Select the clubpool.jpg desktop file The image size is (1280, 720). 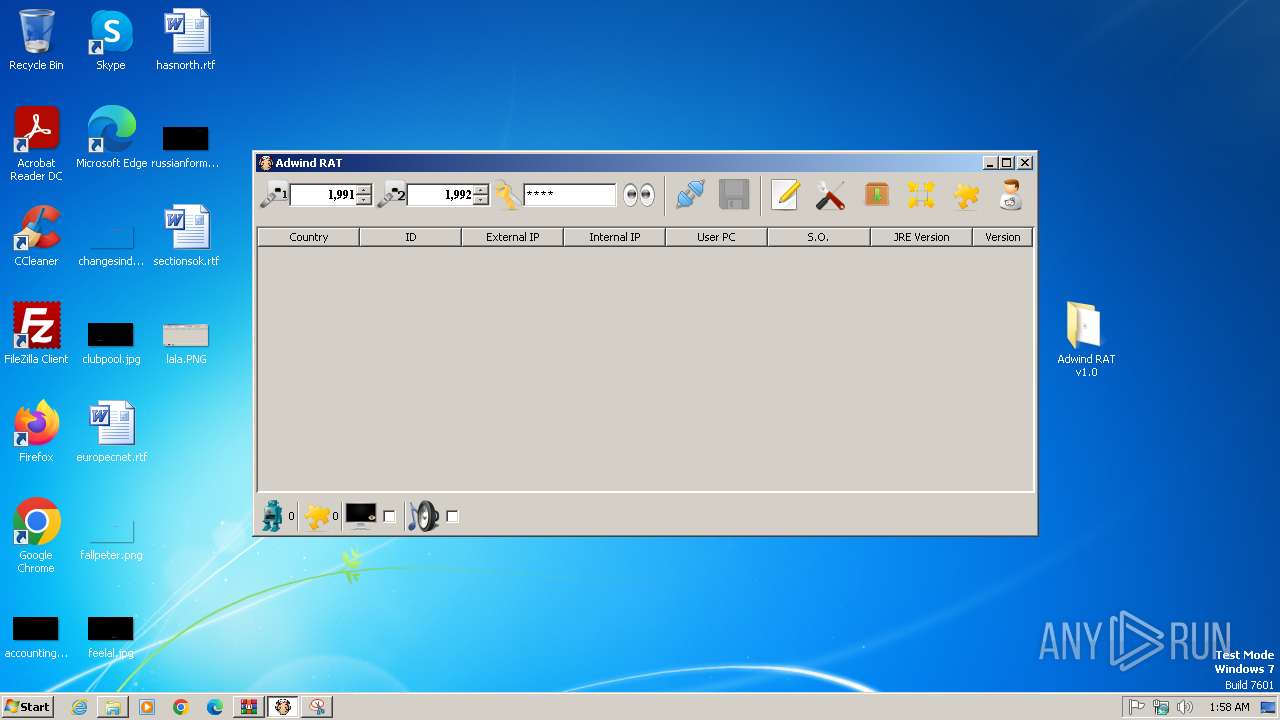111,341
